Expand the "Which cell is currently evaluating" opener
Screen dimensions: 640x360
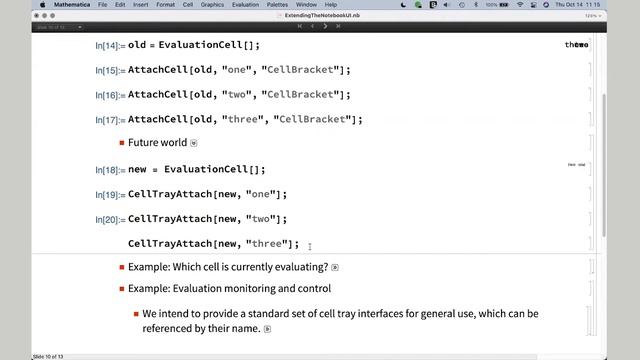335,267
